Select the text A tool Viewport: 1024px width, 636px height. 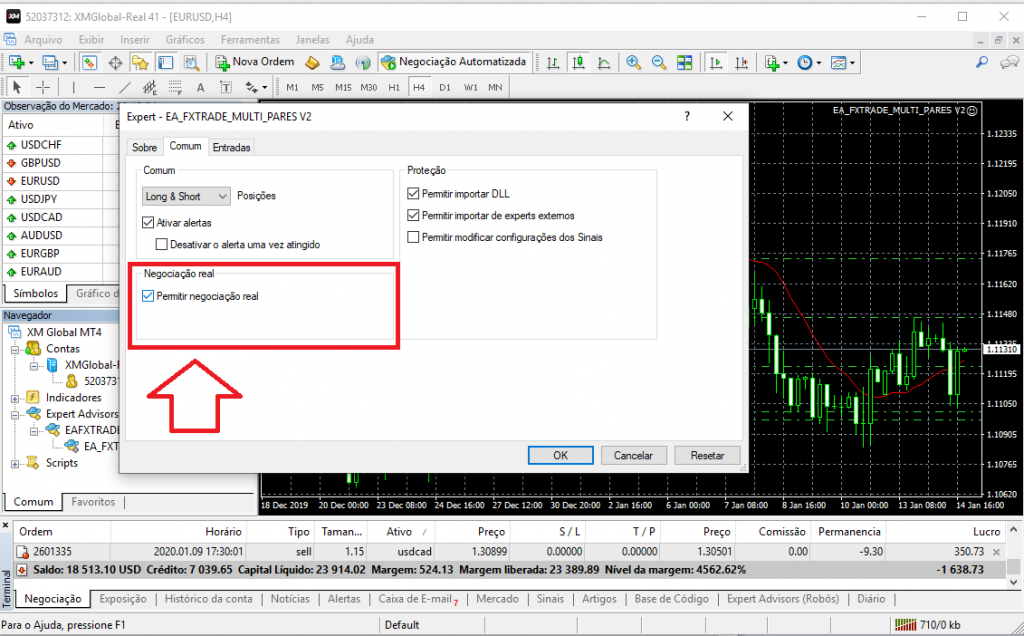point(200,87)
